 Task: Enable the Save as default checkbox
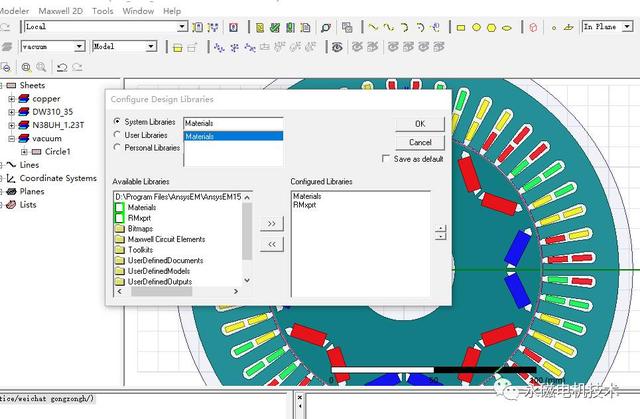[387, 159]
